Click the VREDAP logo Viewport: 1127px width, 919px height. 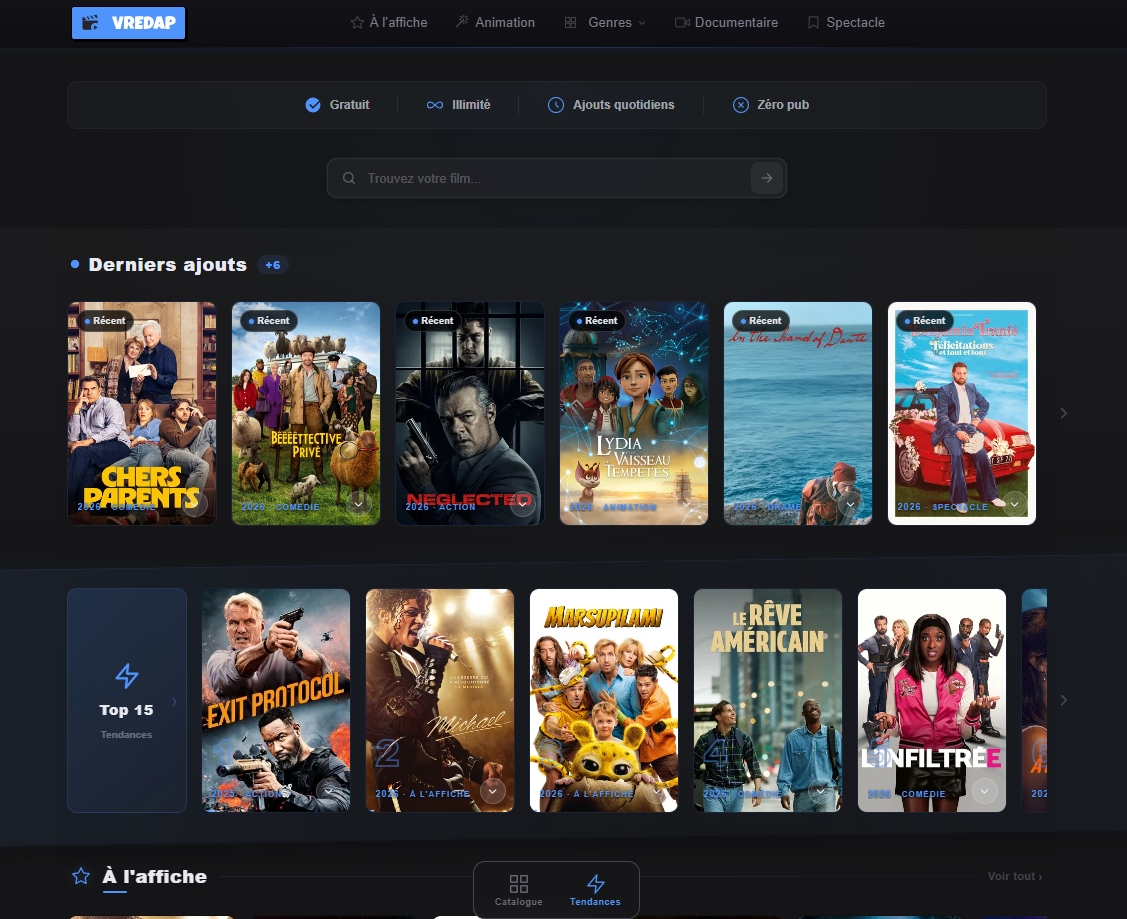[128, 23]
